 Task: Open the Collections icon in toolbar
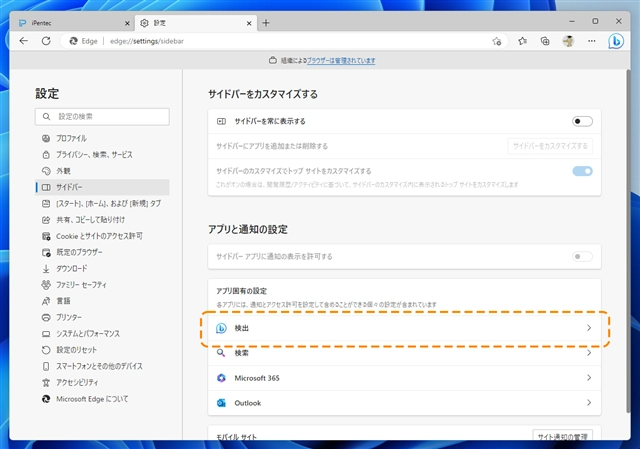pos(545,41)
